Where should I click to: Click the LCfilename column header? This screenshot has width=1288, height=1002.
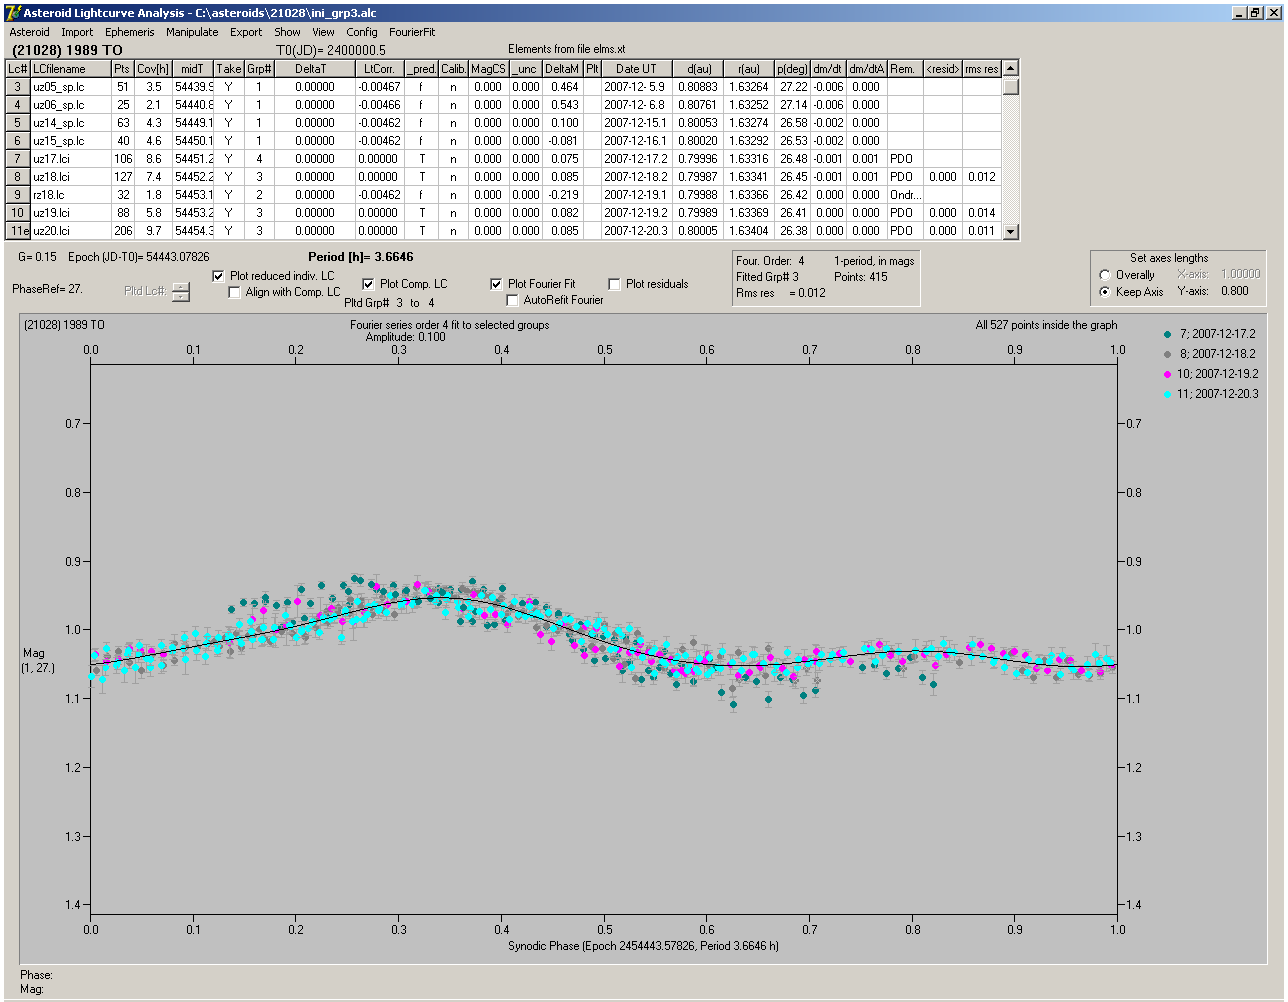pyautogui.click(x=70, y=69)
